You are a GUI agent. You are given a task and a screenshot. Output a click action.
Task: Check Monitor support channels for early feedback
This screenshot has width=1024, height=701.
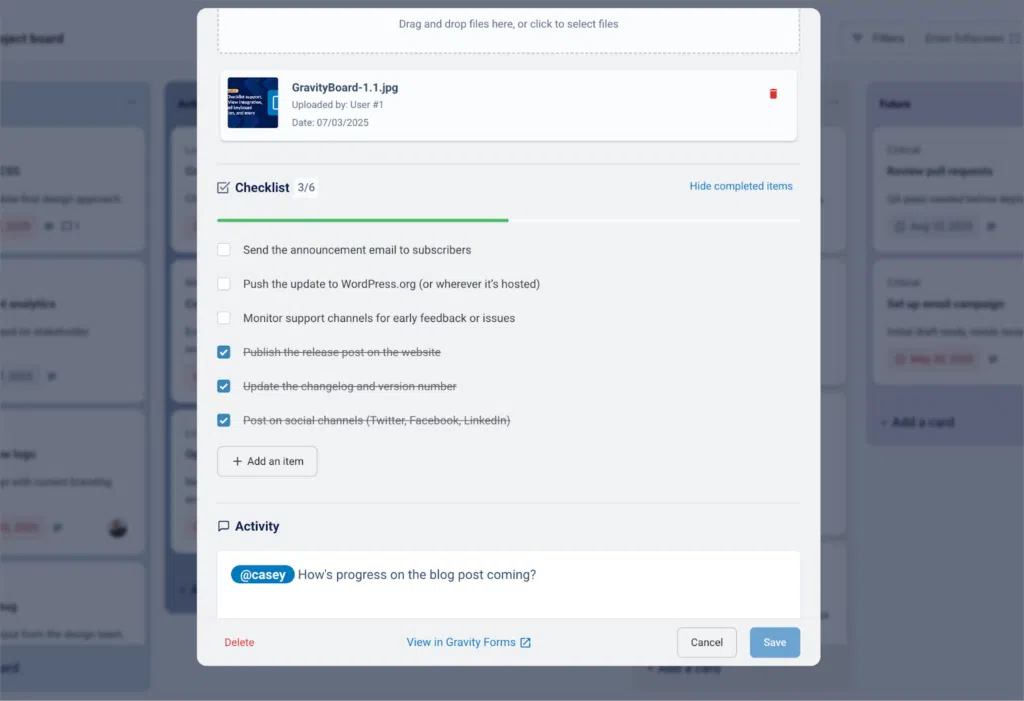click(224, 317)
